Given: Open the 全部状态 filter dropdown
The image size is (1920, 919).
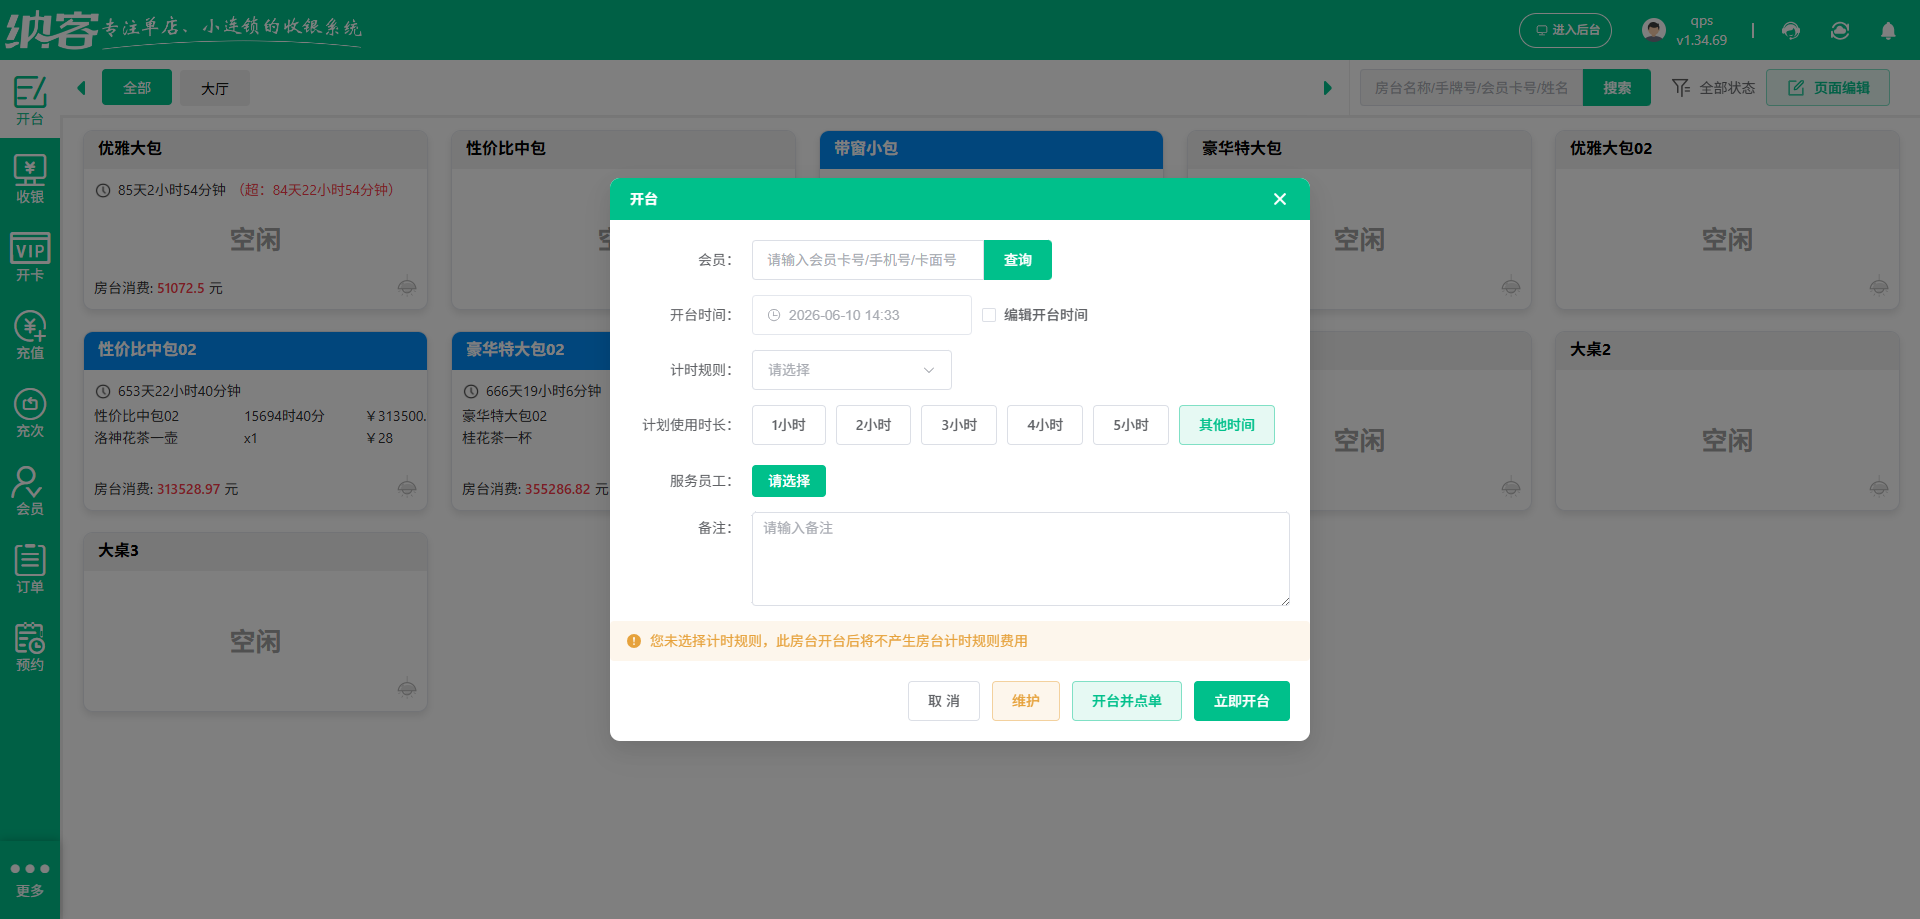Looking at the screenshot, I should (x=1714, y=88).
